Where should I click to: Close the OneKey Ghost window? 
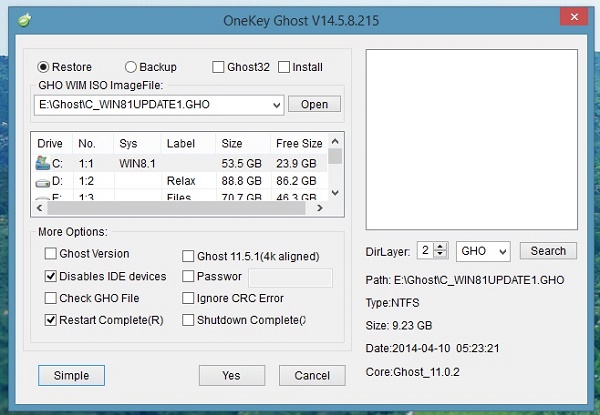point(574,17)
